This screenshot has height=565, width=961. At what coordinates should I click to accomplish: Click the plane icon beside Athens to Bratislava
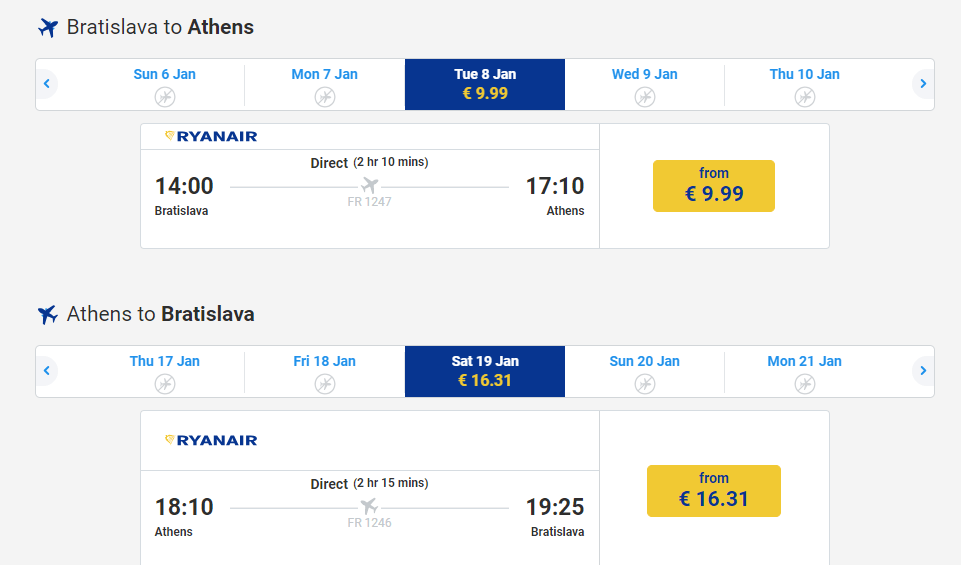[48, 315]
